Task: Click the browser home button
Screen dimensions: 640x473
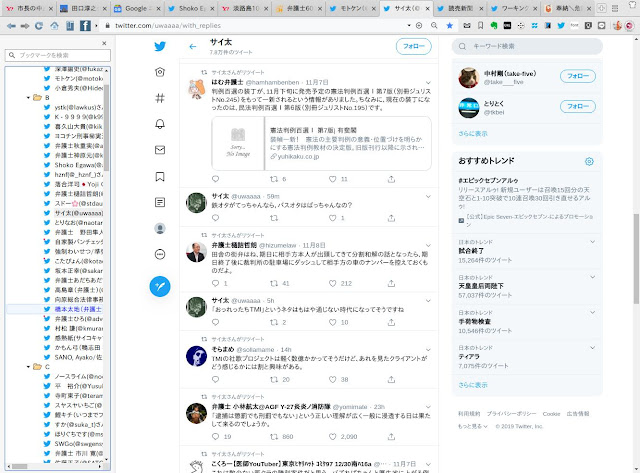Action: point(54,26)
